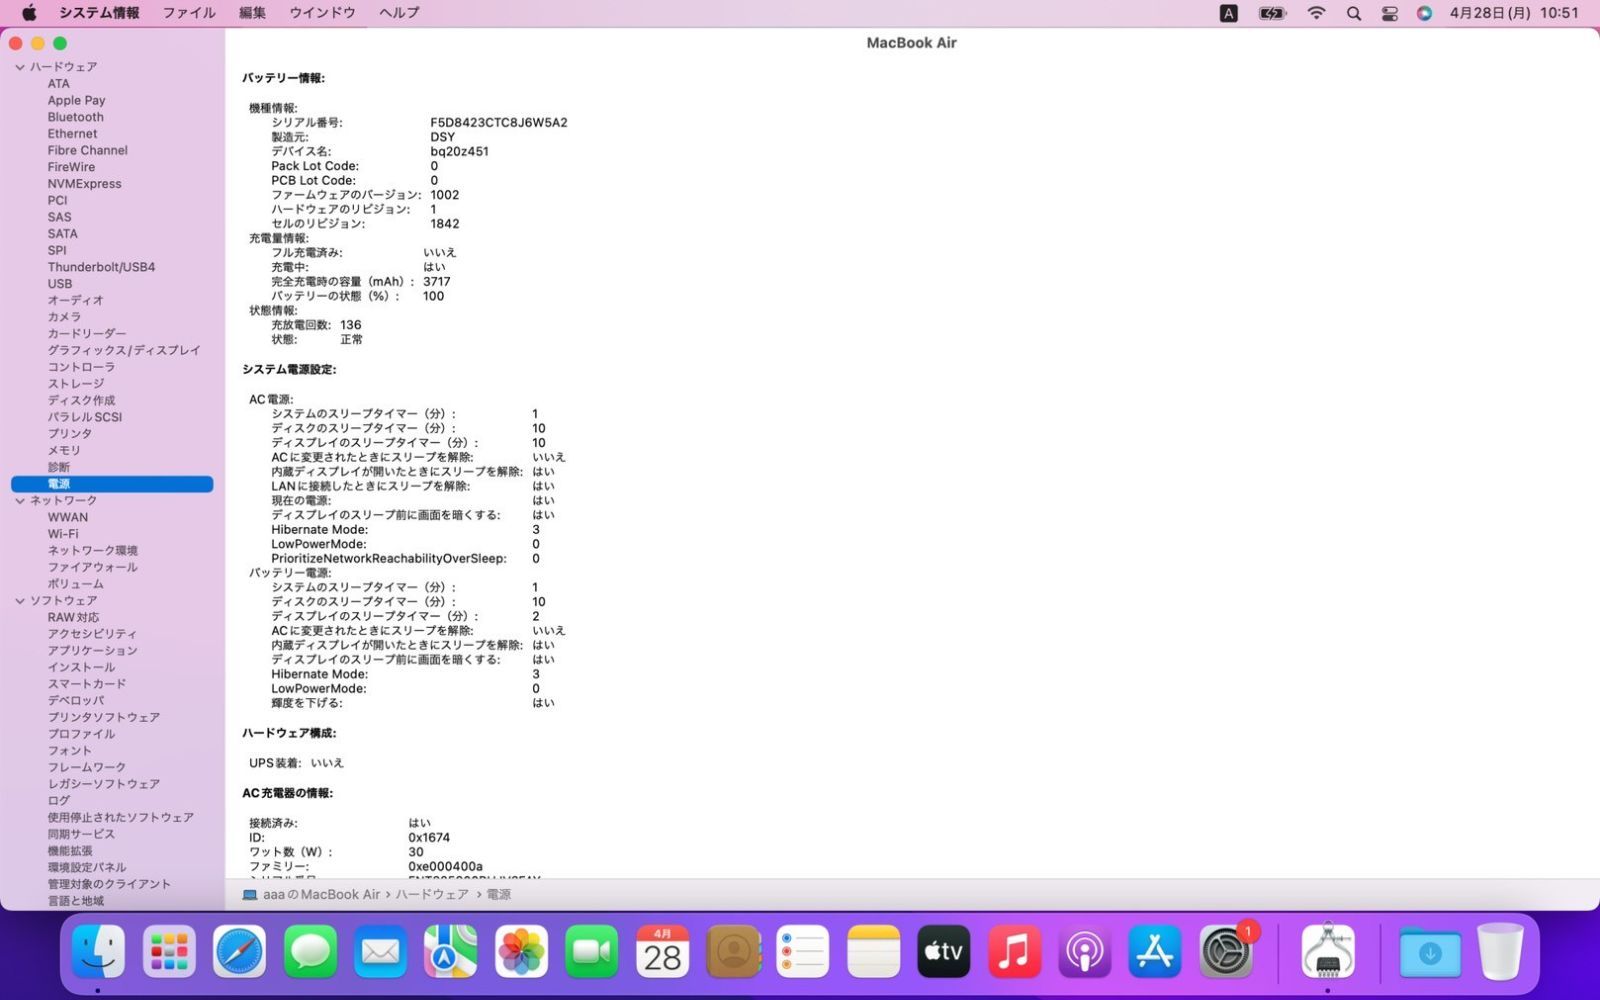The width and height of the screenshot is (1600, 1000).
Task: Open Notes app in the Dock
Action: coord(874,951)
